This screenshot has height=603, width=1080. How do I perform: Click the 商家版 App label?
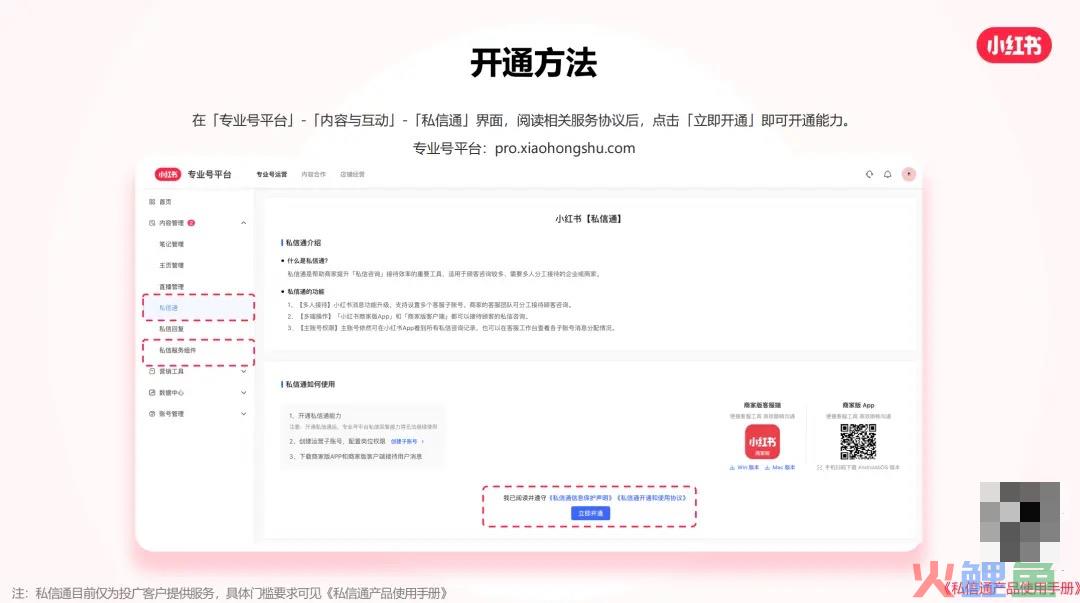pyautogui.click(x=858, y=405)
